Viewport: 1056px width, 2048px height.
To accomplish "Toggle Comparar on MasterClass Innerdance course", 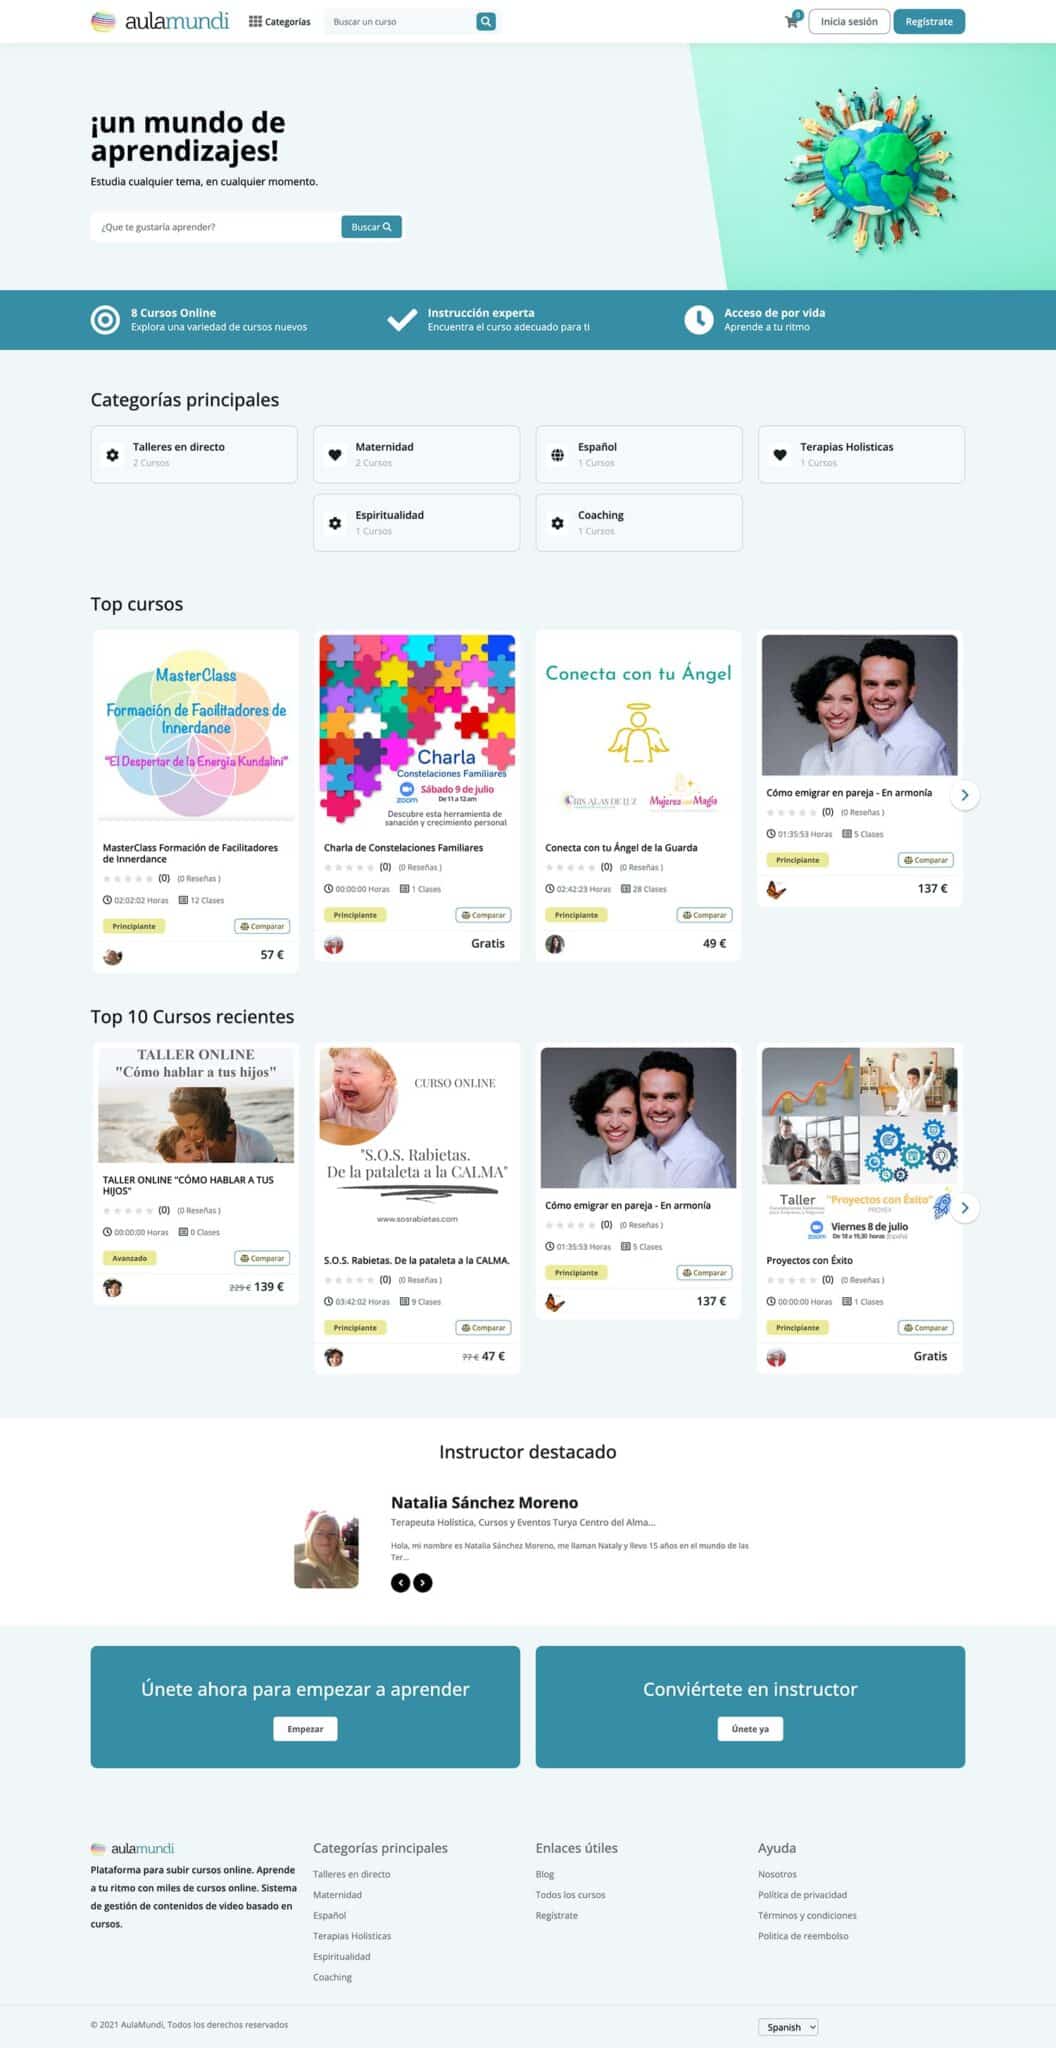I will click(x=262, y=926).
